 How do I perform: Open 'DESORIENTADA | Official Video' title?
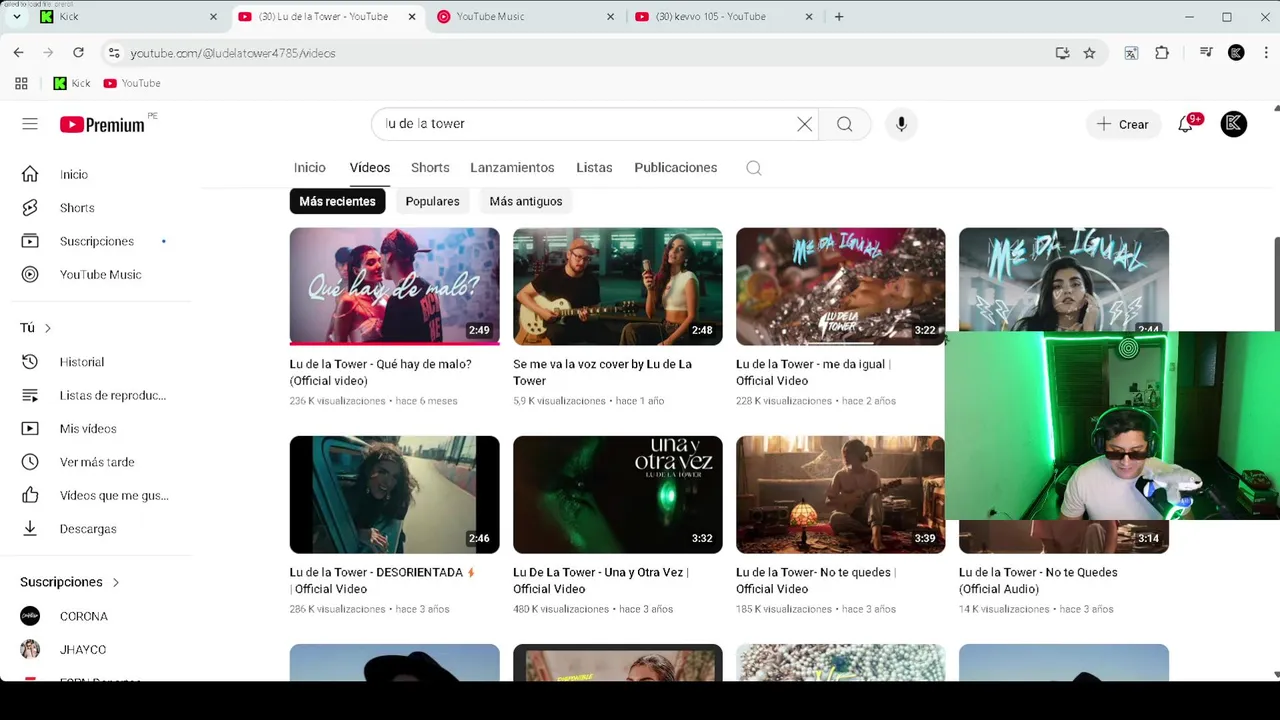coord(382,580)
